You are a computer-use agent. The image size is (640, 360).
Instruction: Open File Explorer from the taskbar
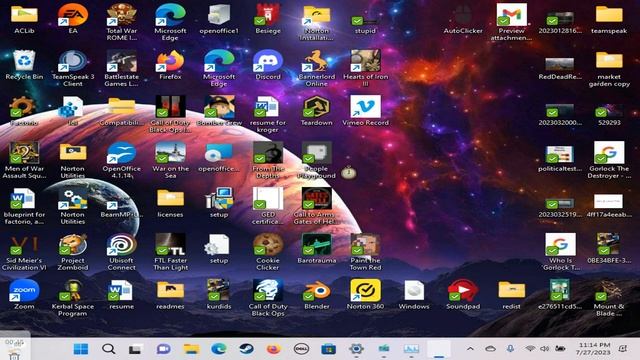pos(191,349)
